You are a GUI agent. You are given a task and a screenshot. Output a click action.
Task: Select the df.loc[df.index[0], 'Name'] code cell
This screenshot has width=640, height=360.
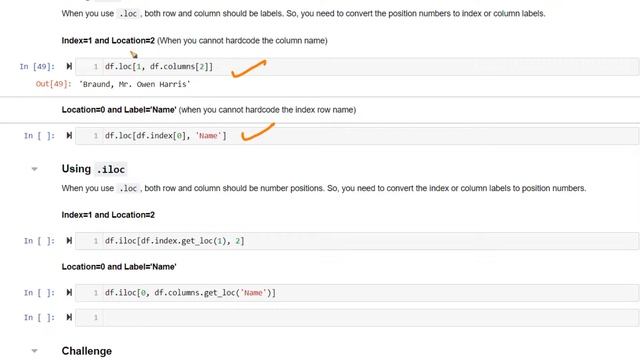tap(357, 136)
